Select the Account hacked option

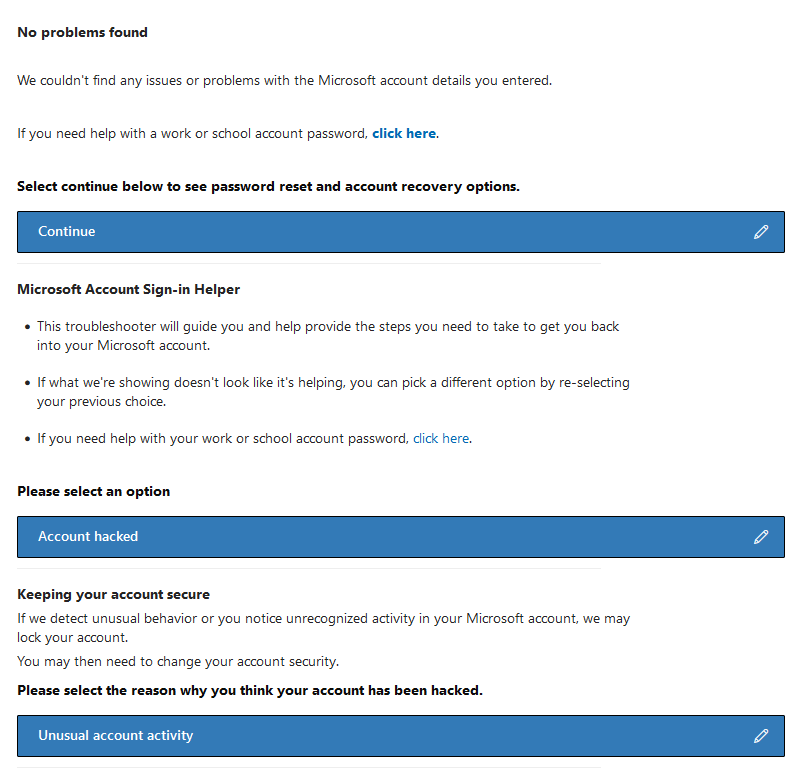tap(88, 537)
